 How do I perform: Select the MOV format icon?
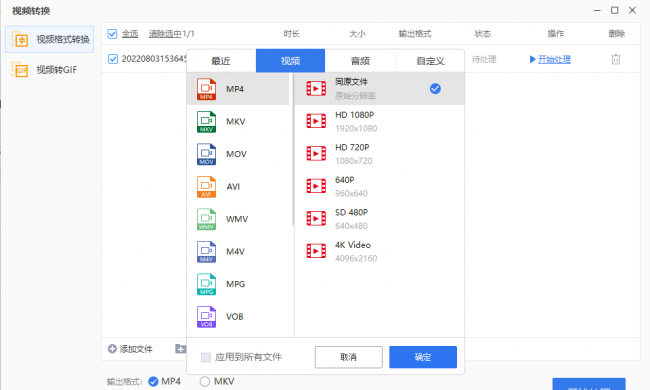(206, 154)
